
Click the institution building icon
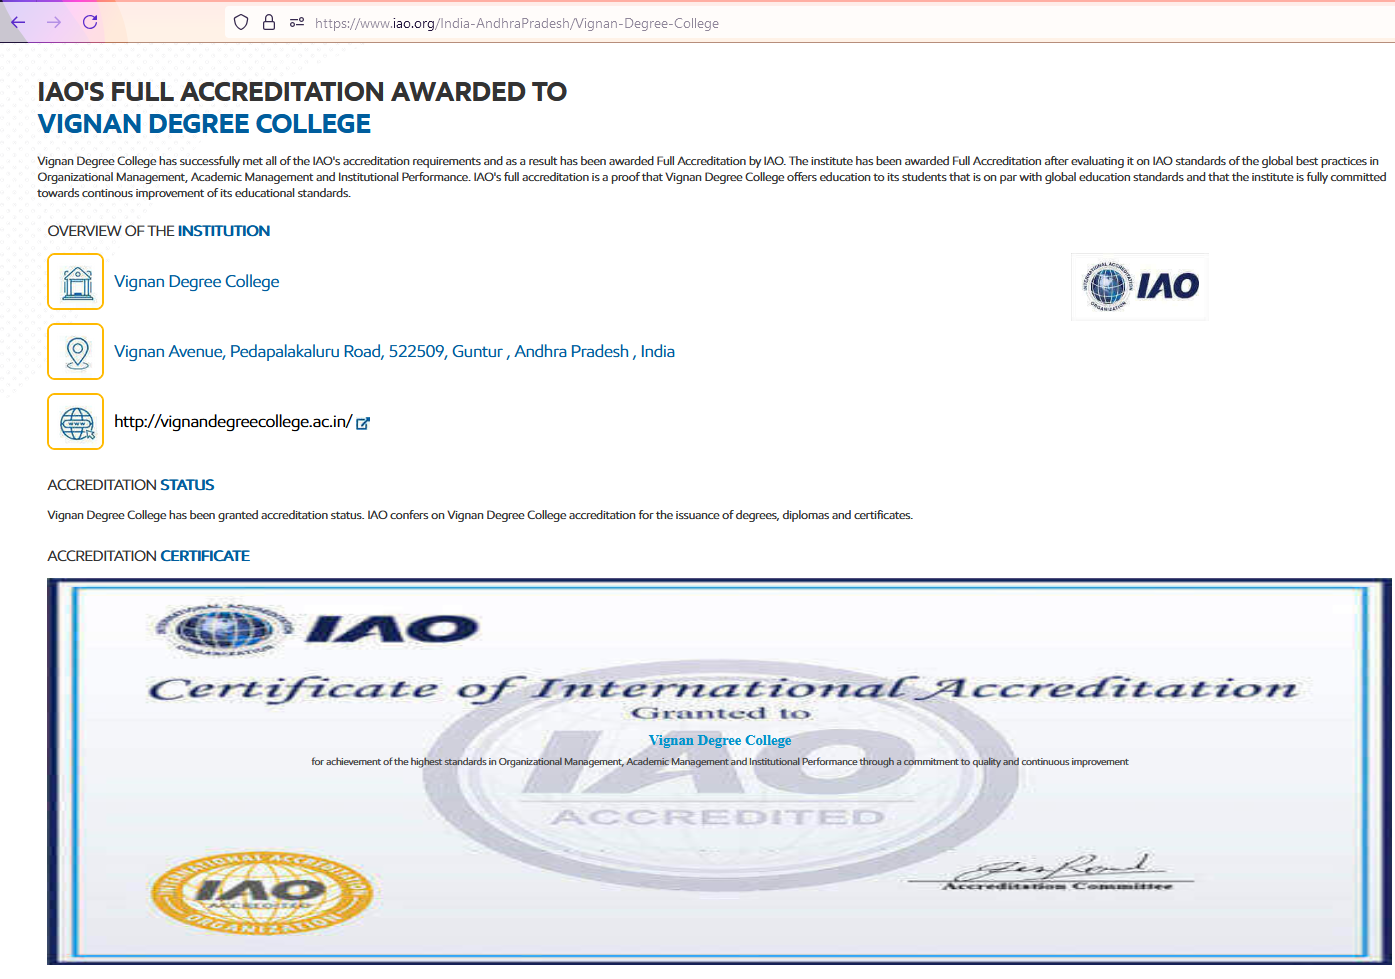76,282
